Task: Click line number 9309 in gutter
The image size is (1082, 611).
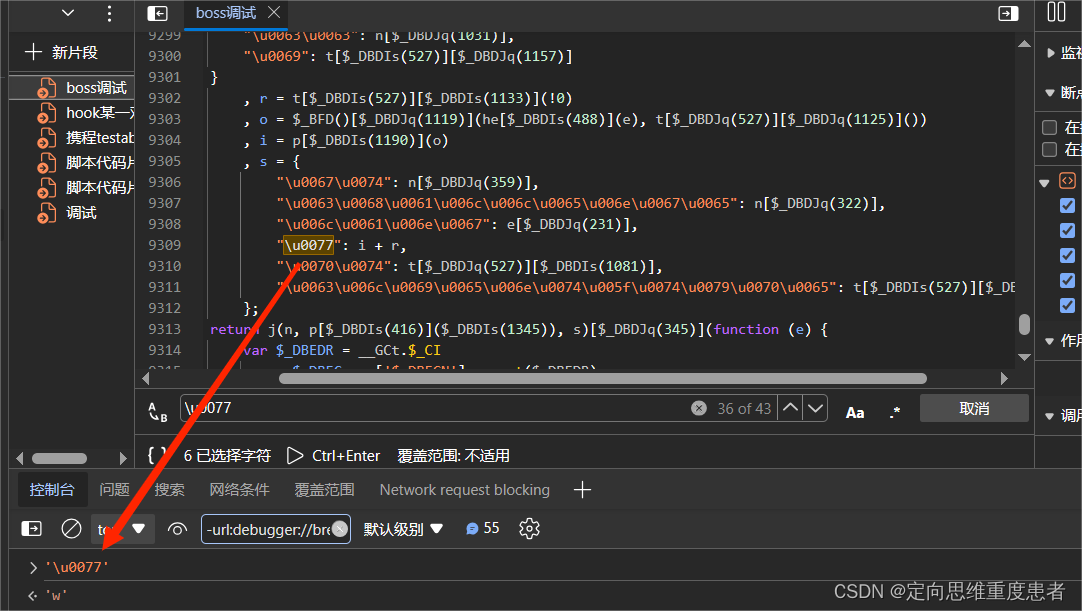Action: click(x=165, y=245)
